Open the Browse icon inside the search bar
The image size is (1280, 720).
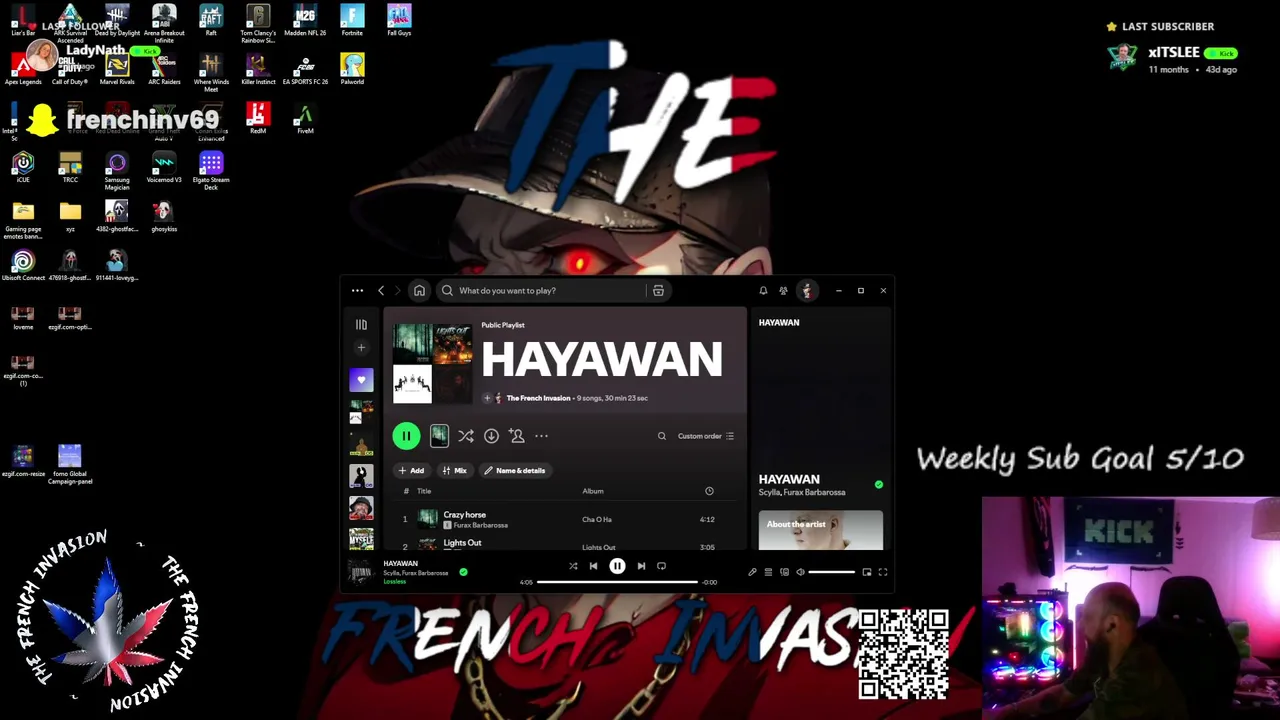click(x=658, y=291)
